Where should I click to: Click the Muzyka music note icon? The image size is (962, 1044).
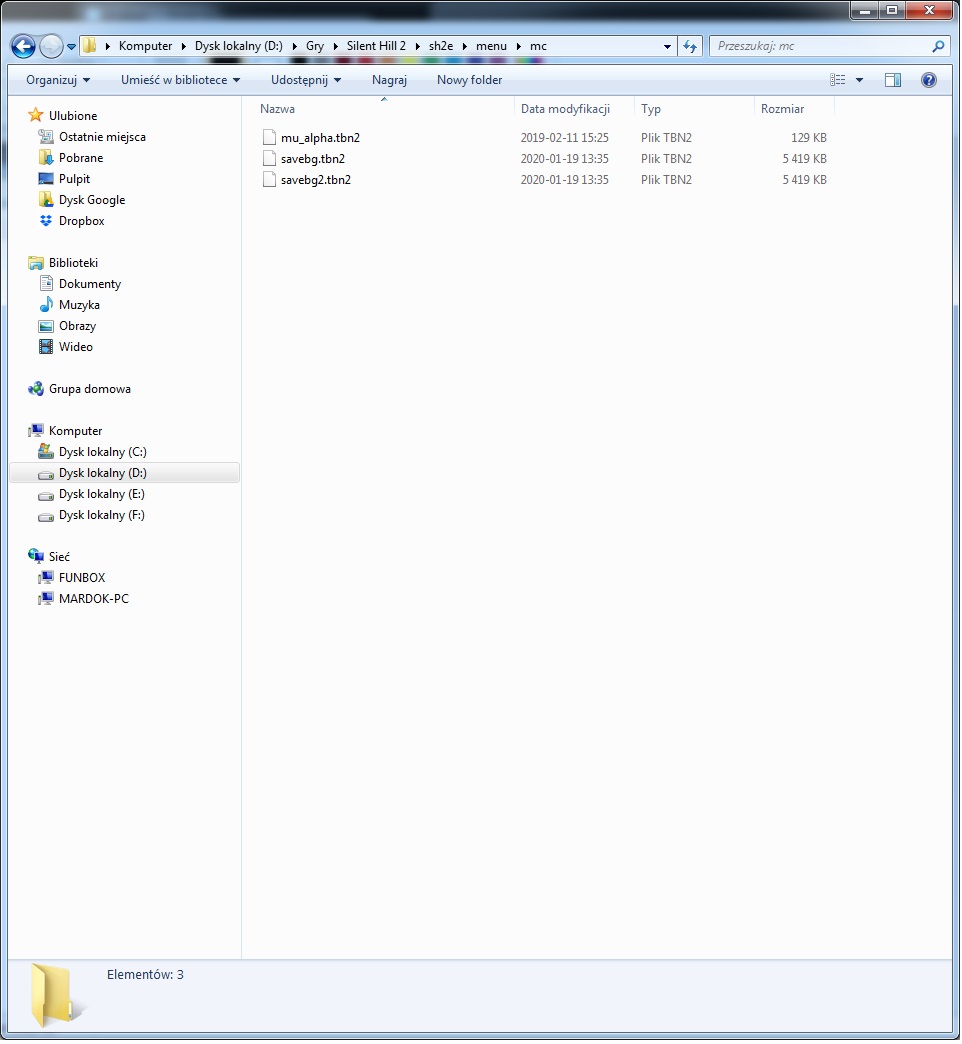pos(45,305)
